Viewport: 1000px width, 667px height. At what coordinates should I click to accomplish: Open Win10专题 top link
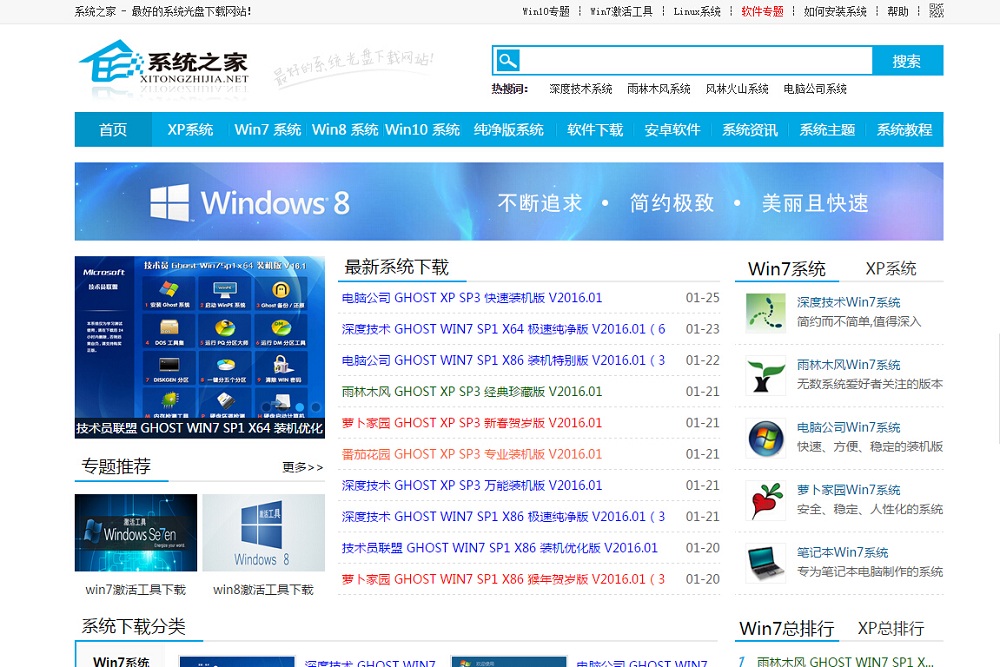click(x=545, y=11)
